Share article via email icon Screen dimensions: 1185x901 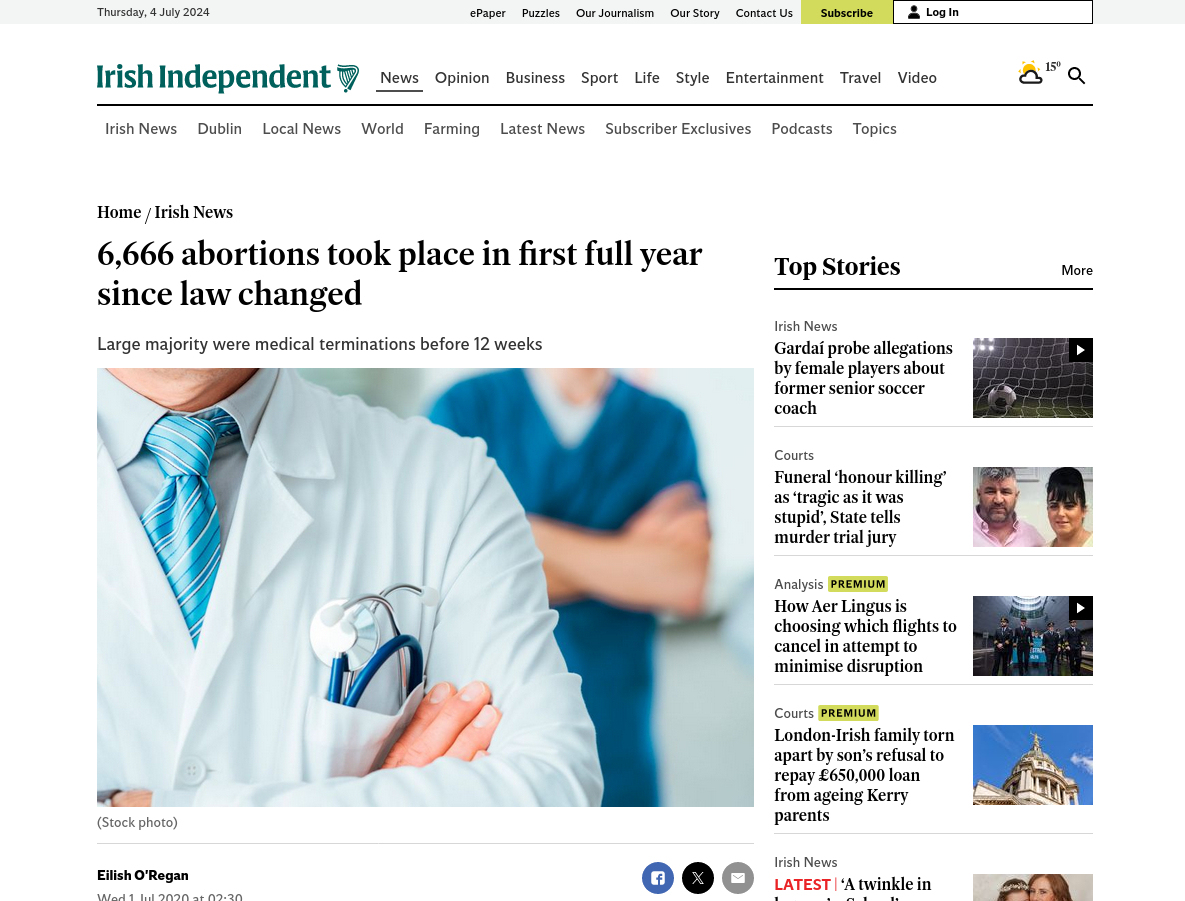[x=738, y=878]
